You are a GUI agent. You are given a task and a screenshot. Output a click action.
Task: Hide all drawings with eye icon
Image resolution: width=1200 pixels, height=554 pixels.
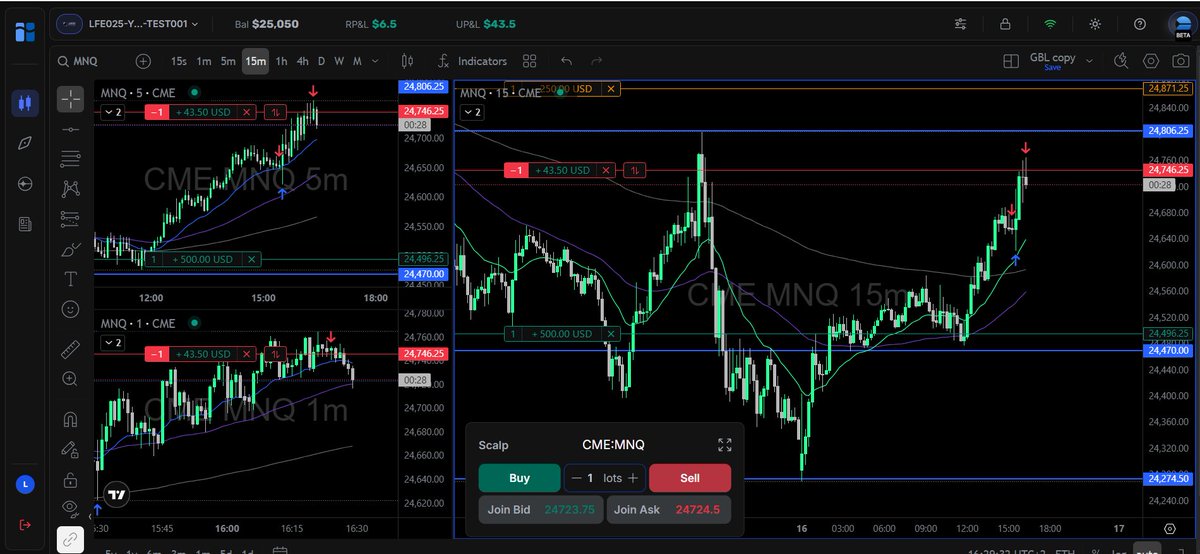pos(70,508)
